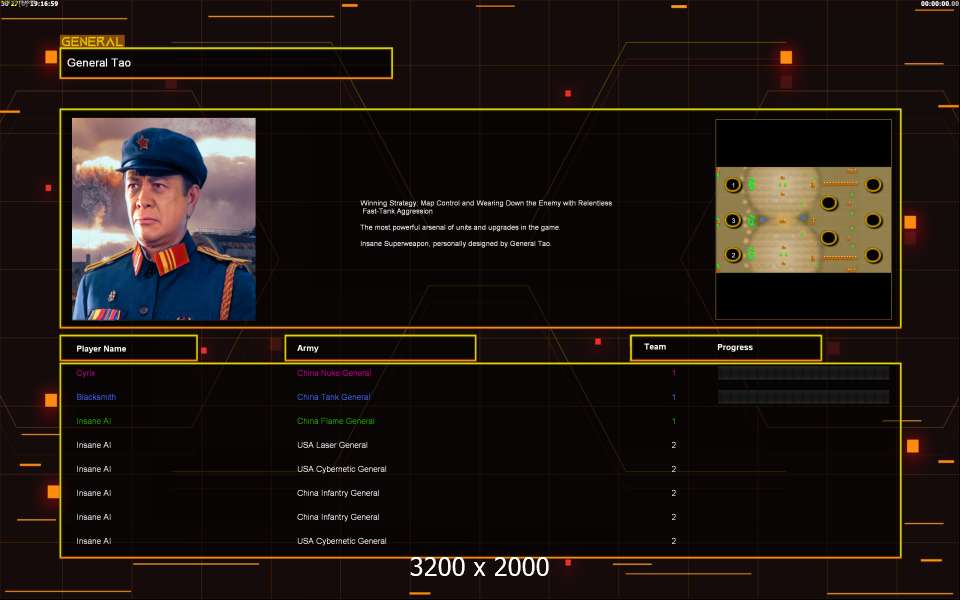Click team number in USA Laser General row
960x600 pixels.
click(673, 445)
